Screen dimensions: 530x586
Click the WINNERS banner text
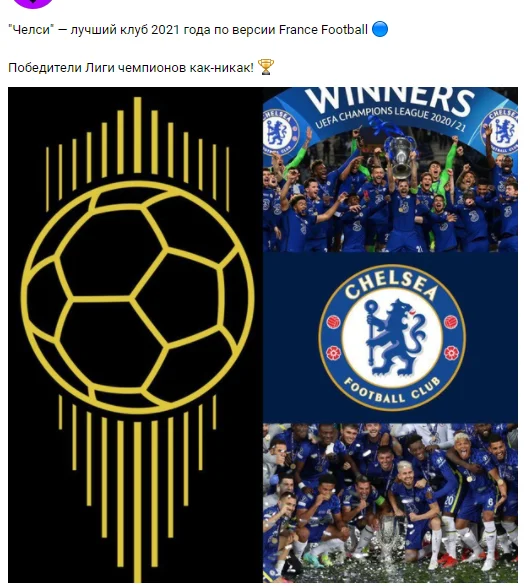[389, 99]
